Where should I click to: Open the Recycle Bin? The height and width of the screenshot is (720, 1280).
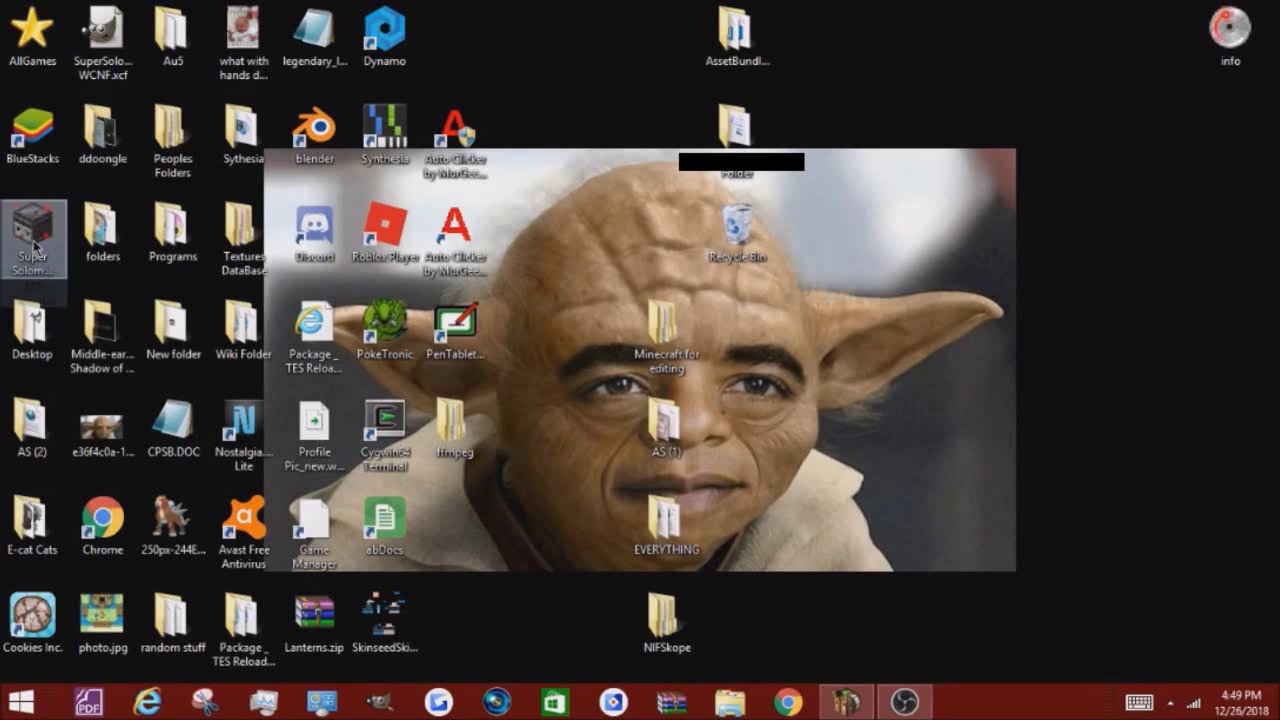[737, 233]
